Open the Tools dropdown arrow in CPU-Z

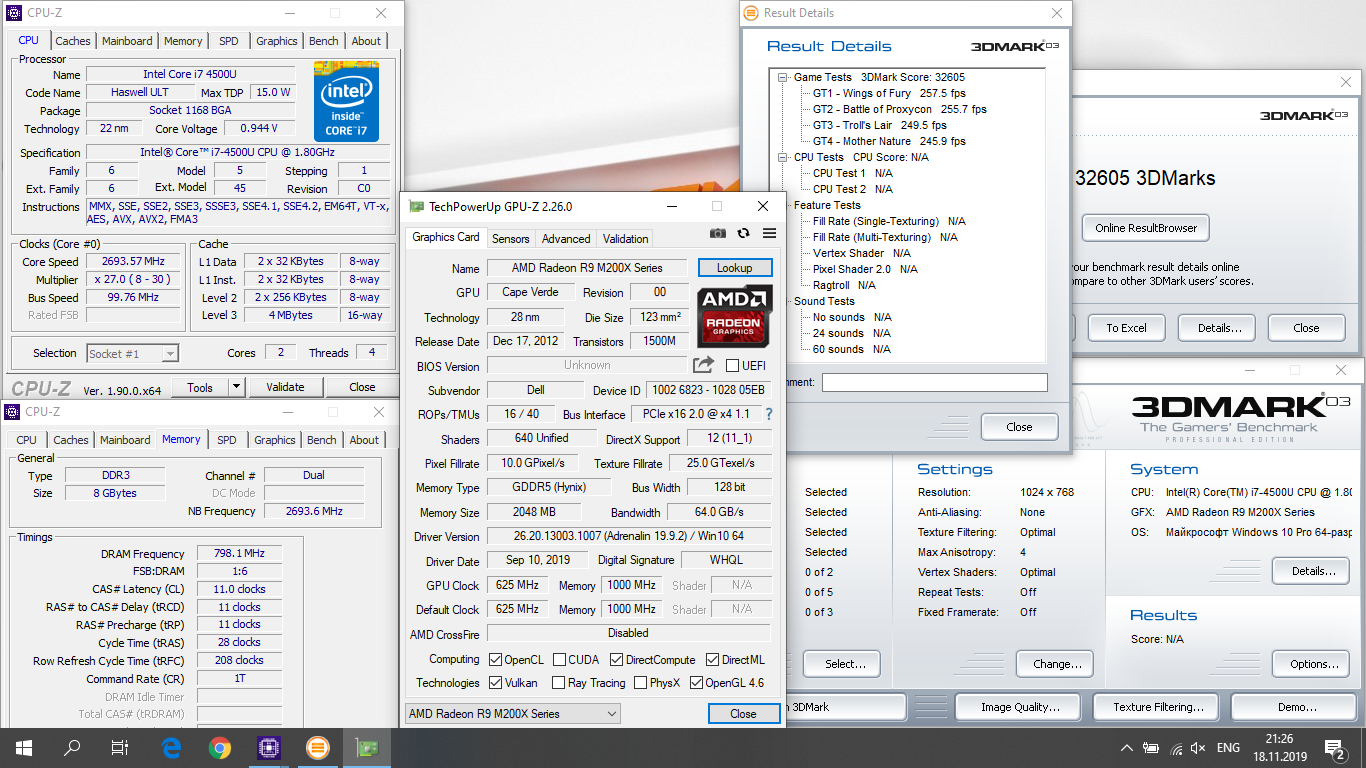click(236, 387)
